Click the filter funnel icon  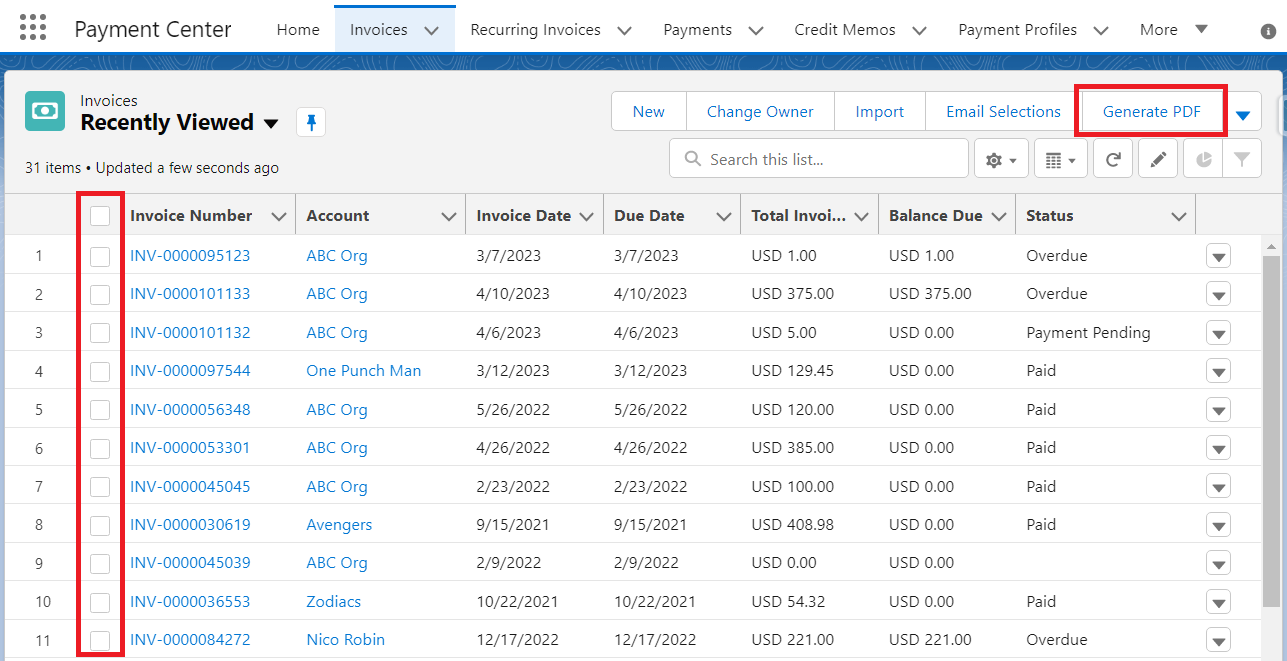(1241, 160)
